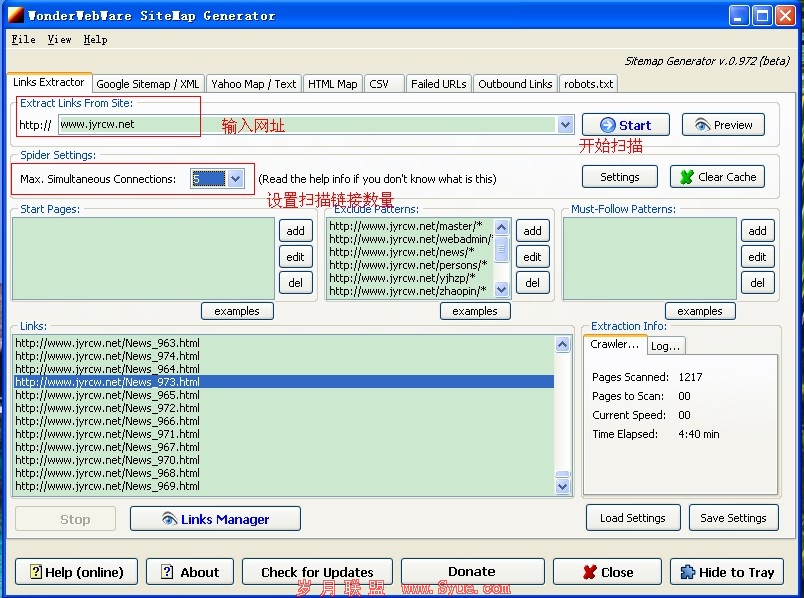Select the Log info tab
This screenshot has height=598, width=804.
point(666,346)
